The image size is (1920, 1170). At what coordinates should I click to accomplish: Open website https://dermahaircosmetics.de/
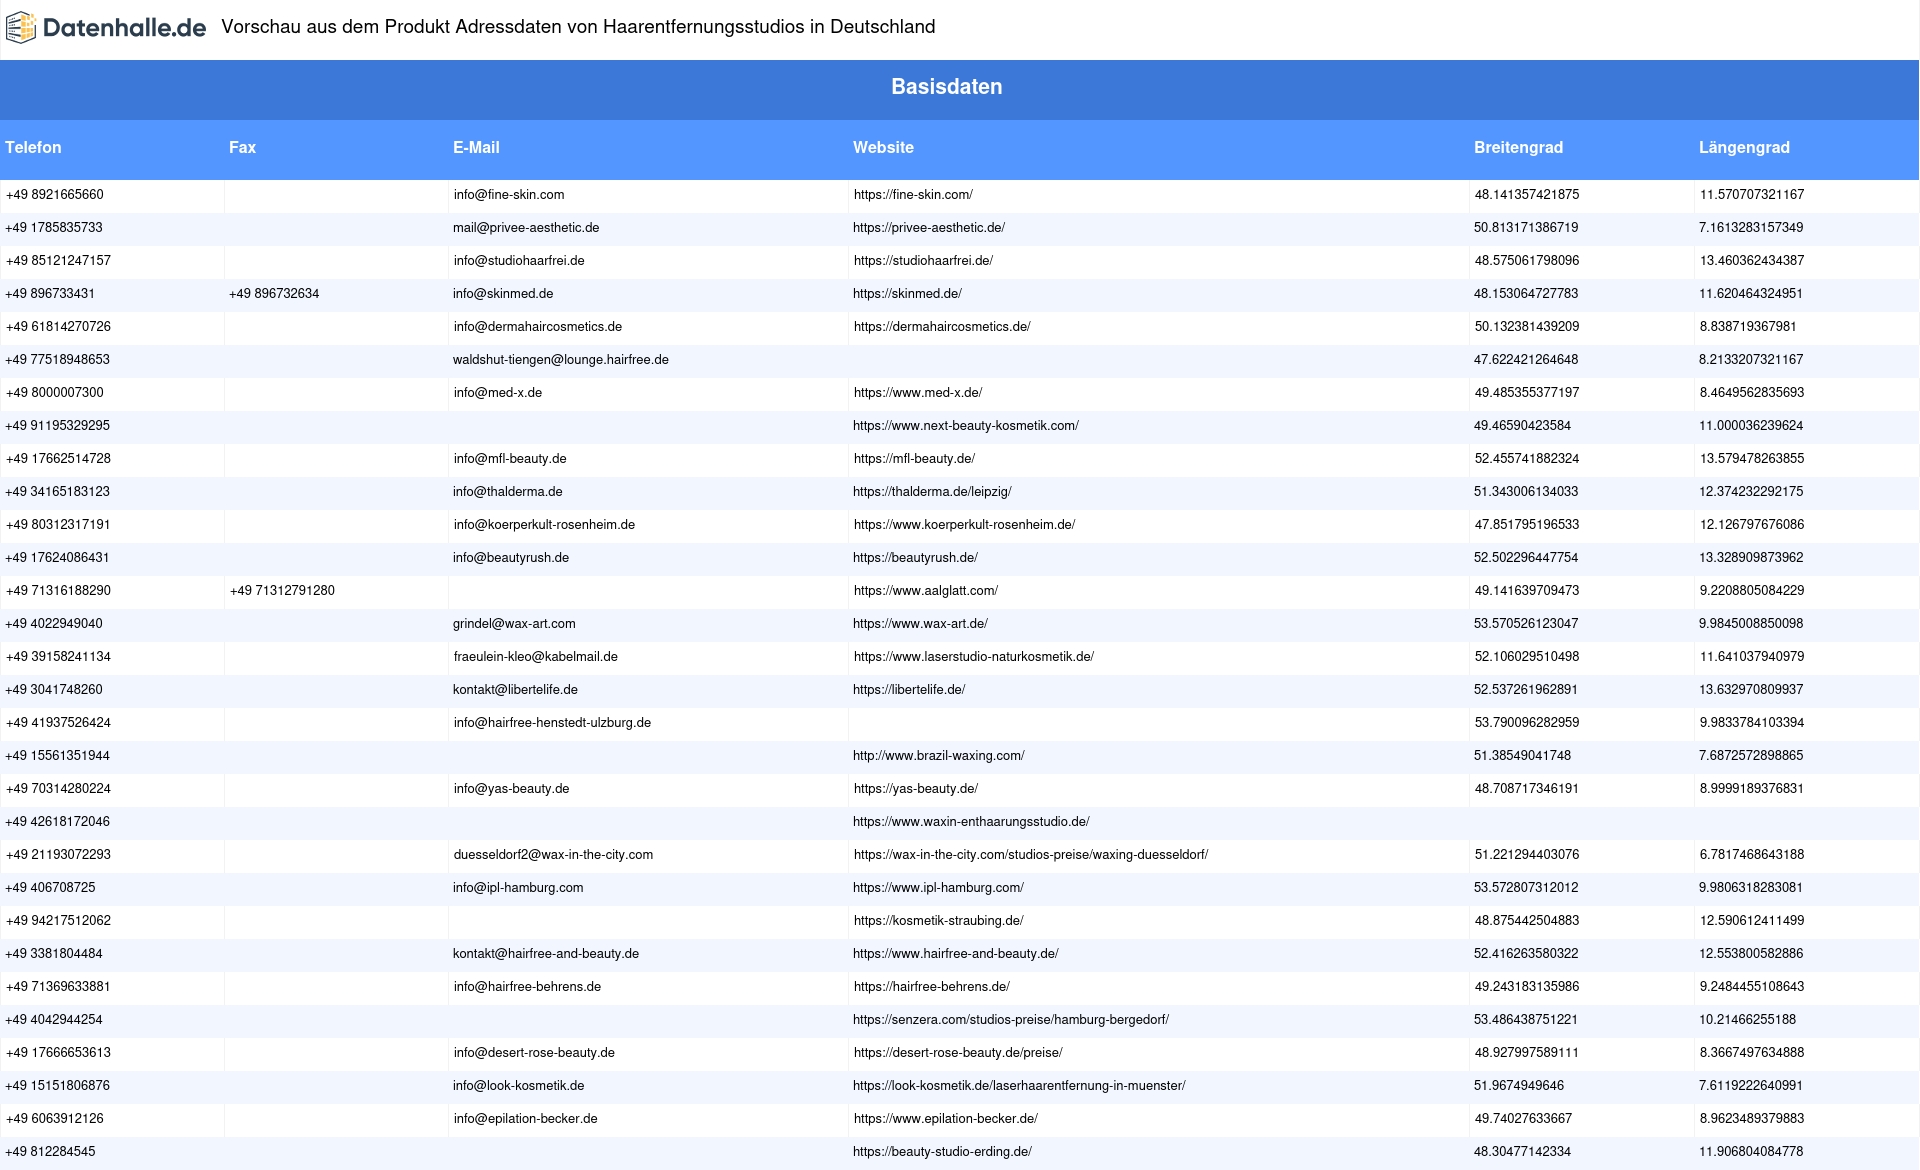(x=942, y=327)
